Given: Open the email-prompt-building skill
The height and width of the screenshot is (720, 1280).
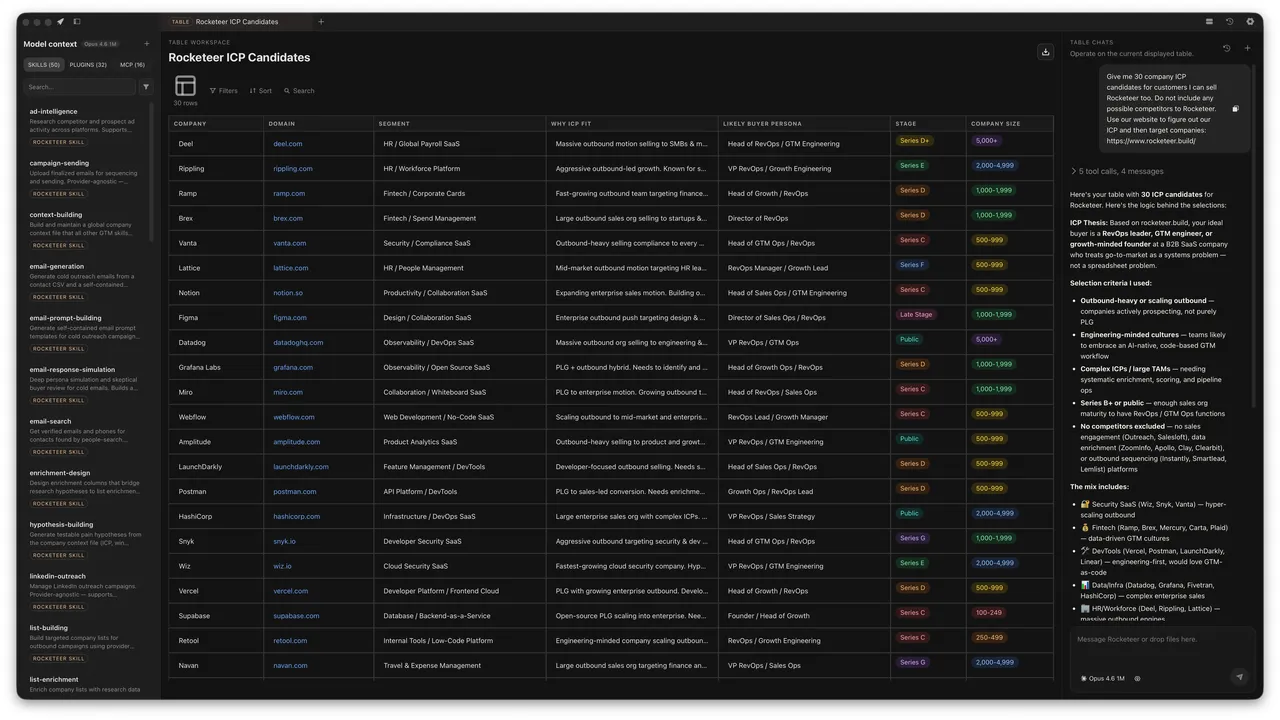Looking at the screenshot, I should (x=86, y=333).
